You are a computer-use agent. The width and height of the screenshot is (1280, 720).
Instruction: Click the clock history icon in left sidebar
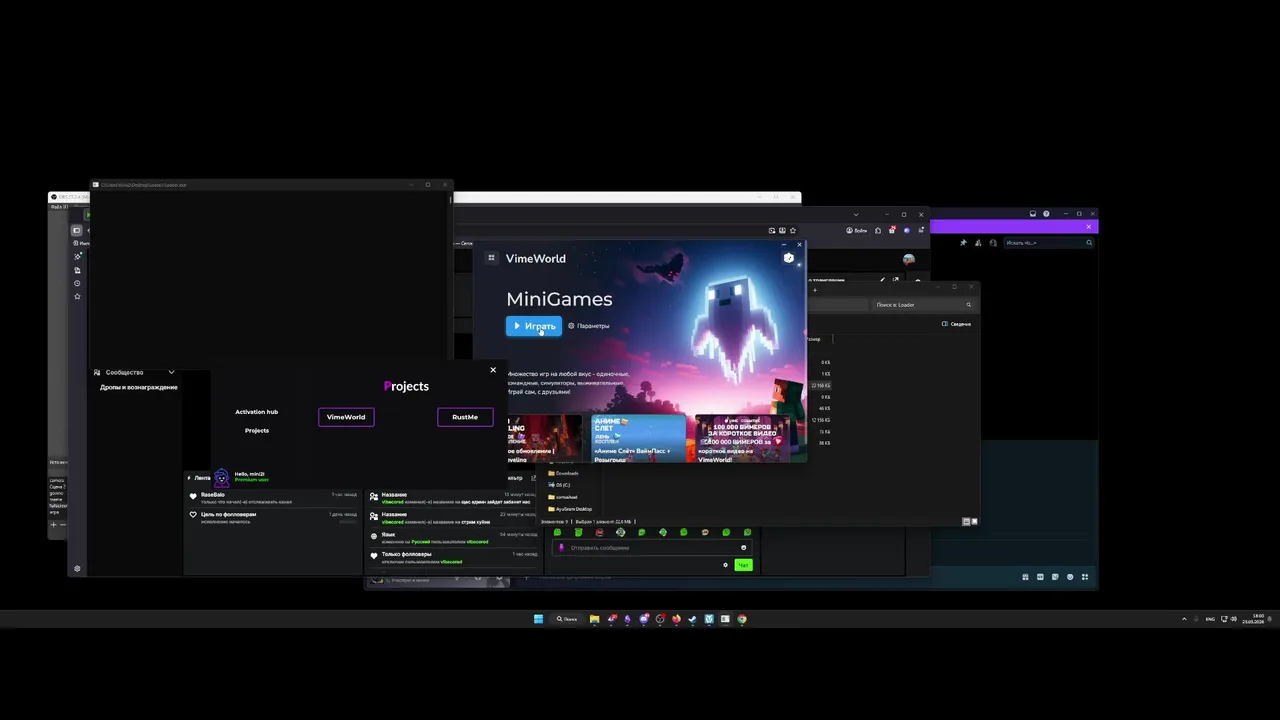[77, 283]
